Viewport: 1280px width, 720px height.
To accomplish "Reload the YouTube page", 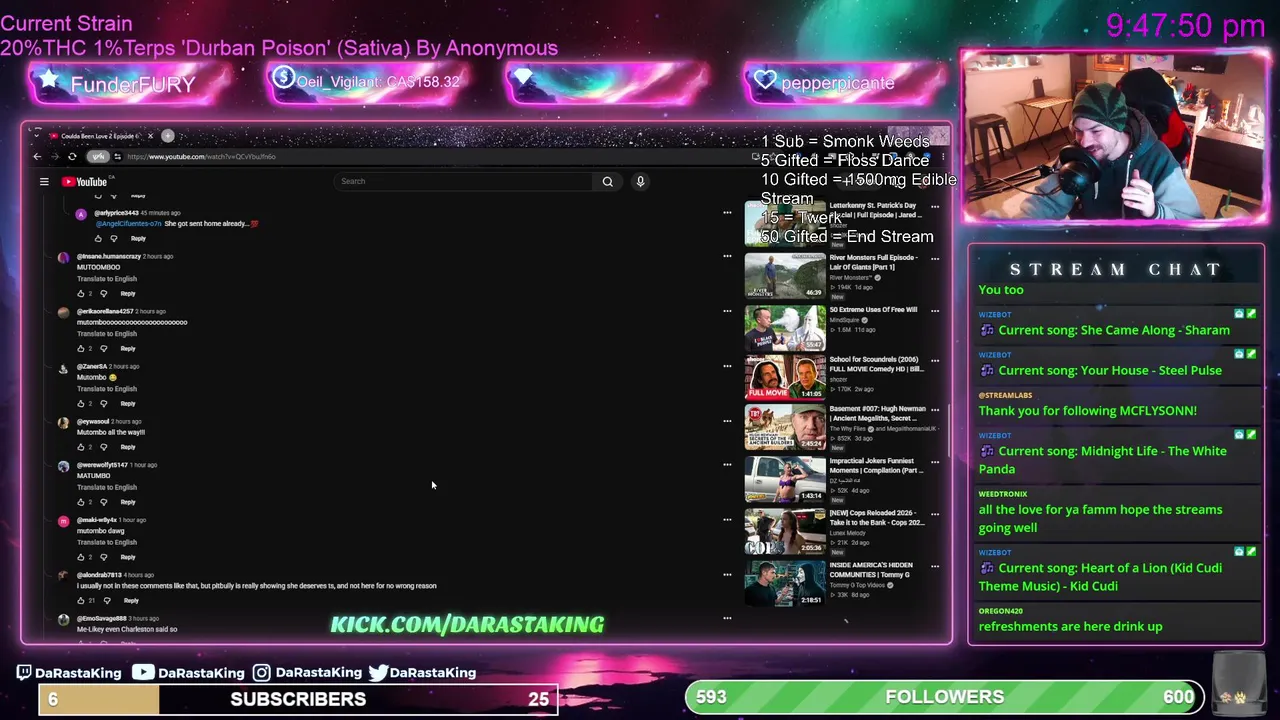I will point(72,156).
